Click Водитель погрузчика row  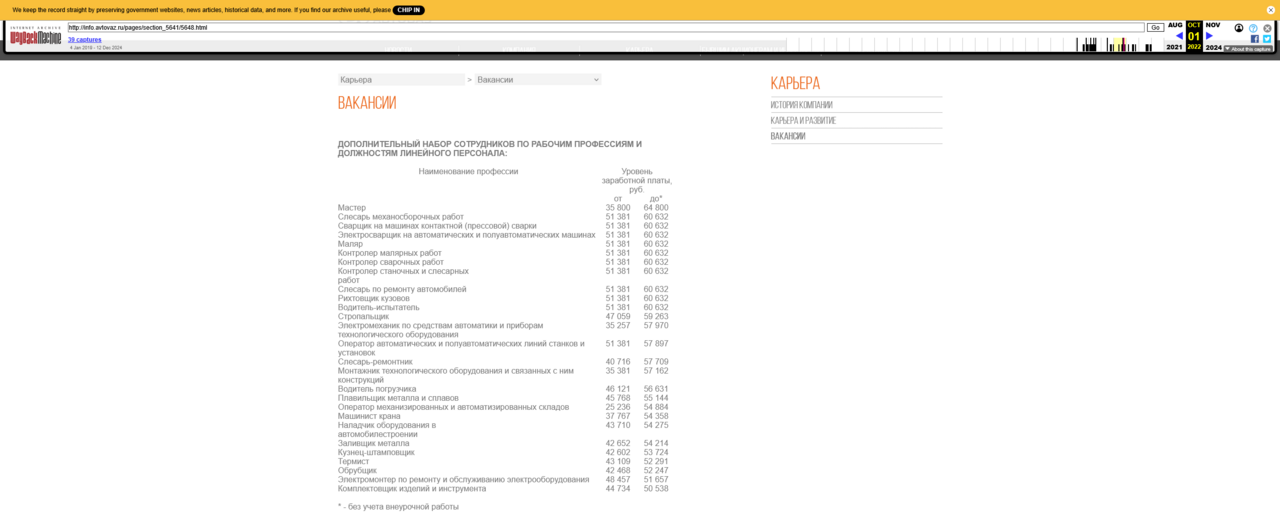point(503,389)
